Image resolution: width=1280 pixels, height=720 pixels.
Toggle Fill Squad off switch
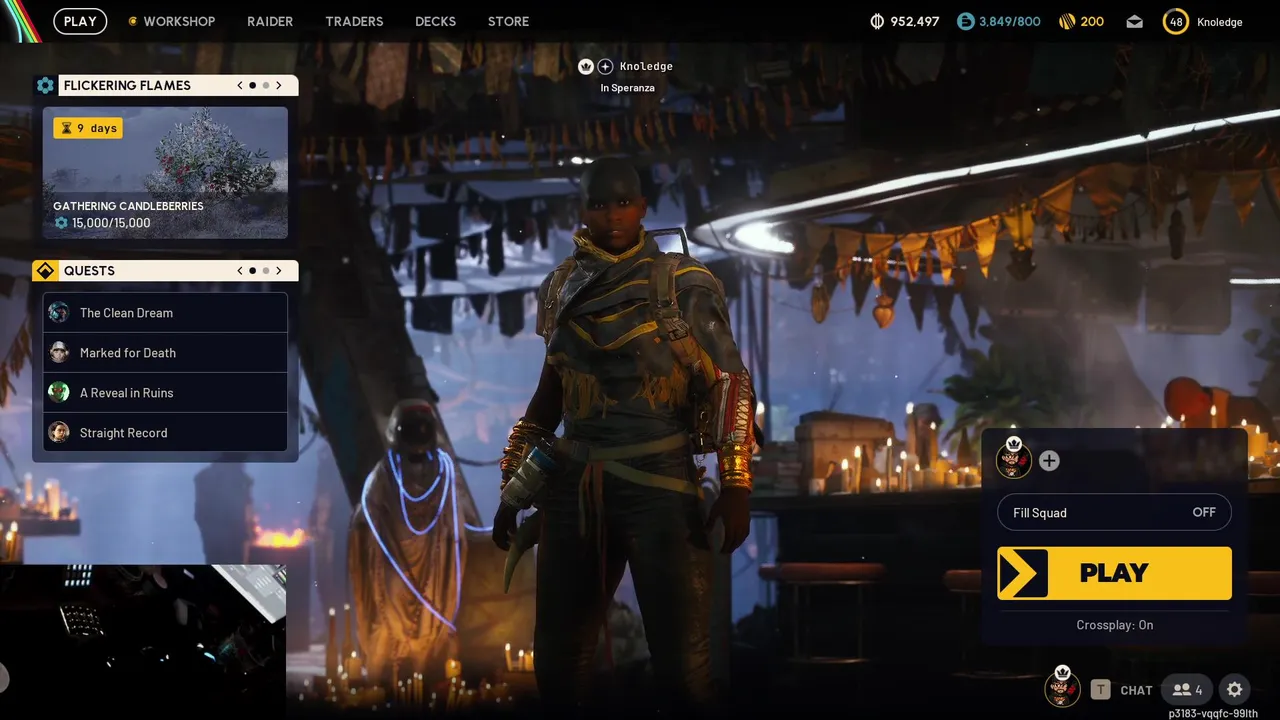click(1114, 512)
